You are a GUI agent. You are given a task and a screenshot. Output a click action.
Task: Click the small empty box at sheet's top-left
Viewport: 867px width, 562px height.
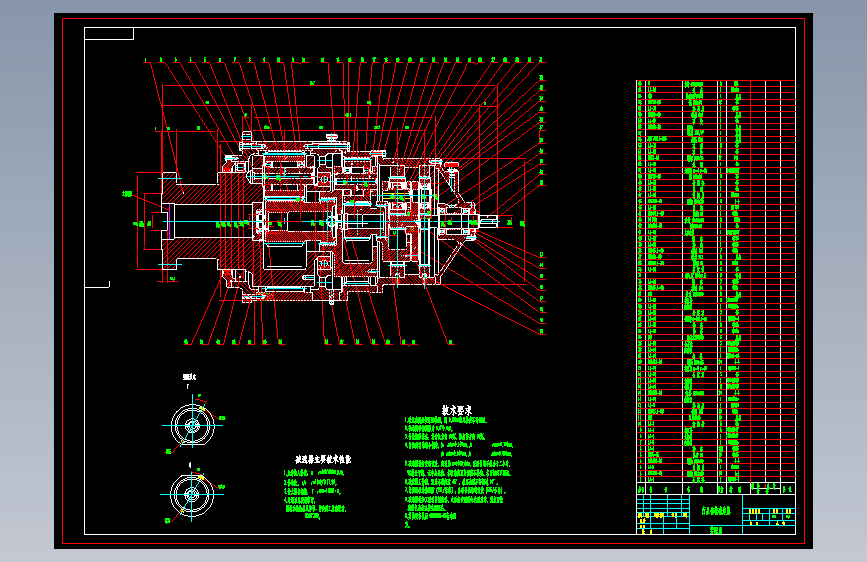[x=109, y=34]
